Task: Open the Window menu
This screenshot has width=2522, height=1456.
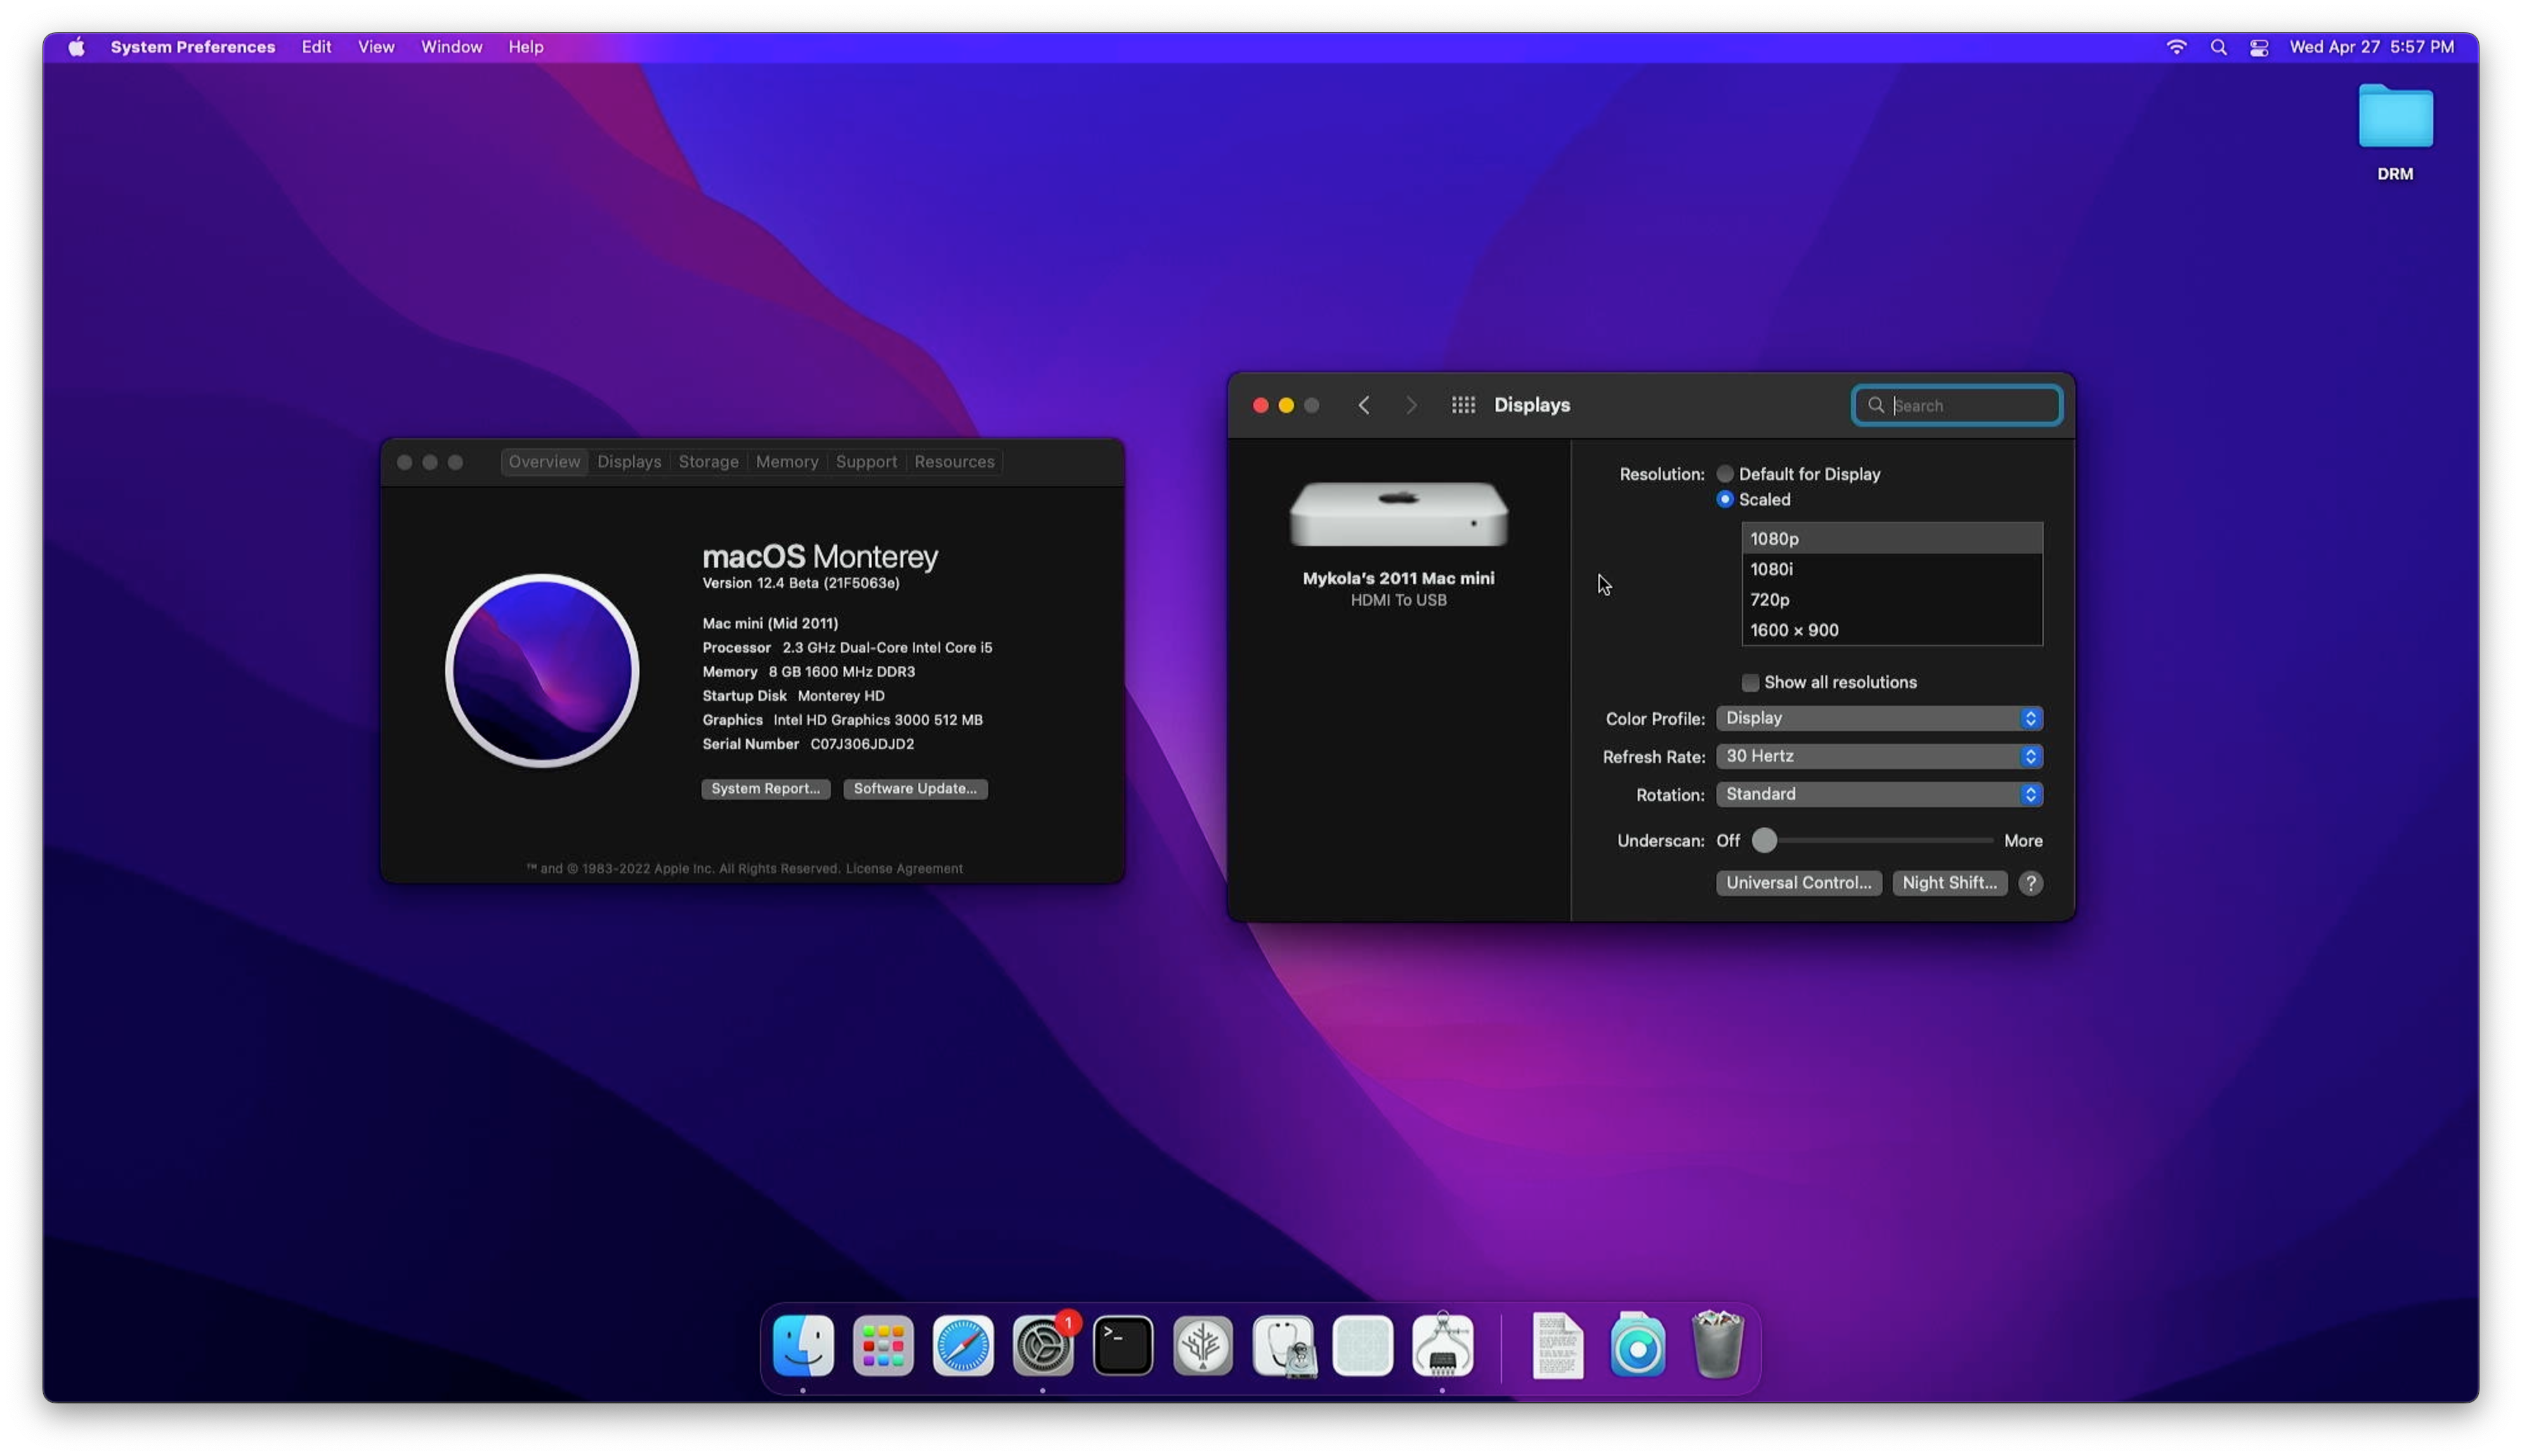Action: pyautogui.click(x=451, y=47)
